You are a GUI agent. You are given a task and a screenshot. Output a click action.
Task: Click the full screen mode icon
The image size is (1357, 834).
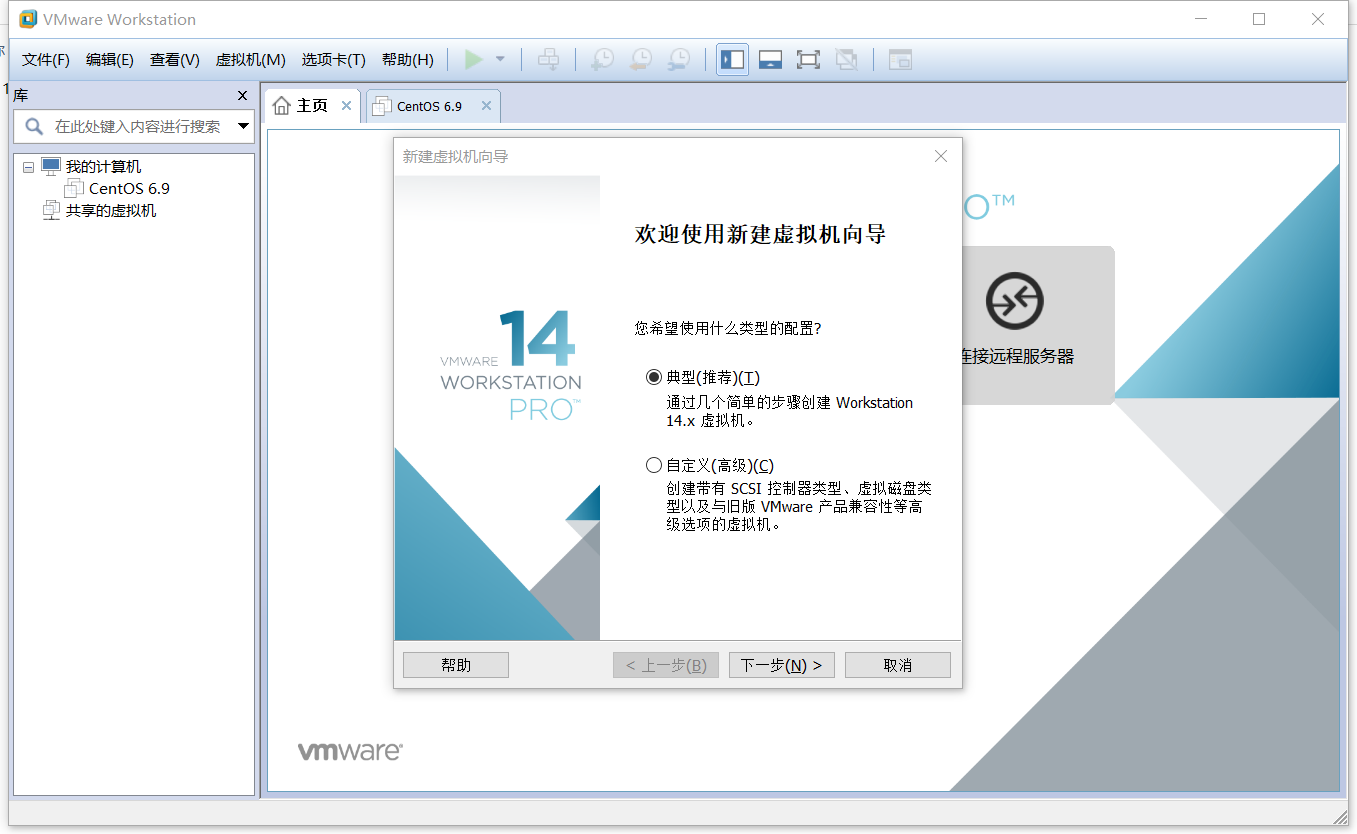[x=808, y=60]
